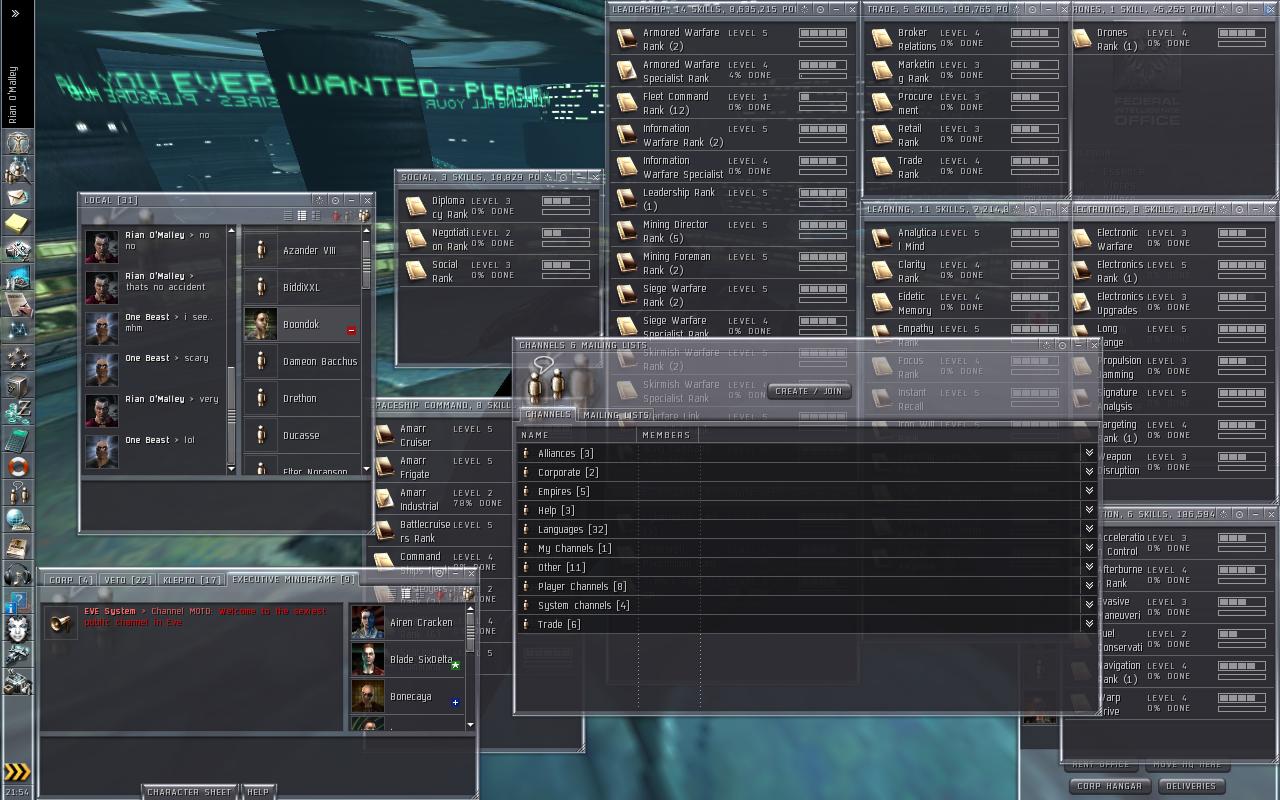Click the Local chat scrollbar up arrow
Image resolution: width=1280 pixels, height=800 pixels.
click(232, 231)
